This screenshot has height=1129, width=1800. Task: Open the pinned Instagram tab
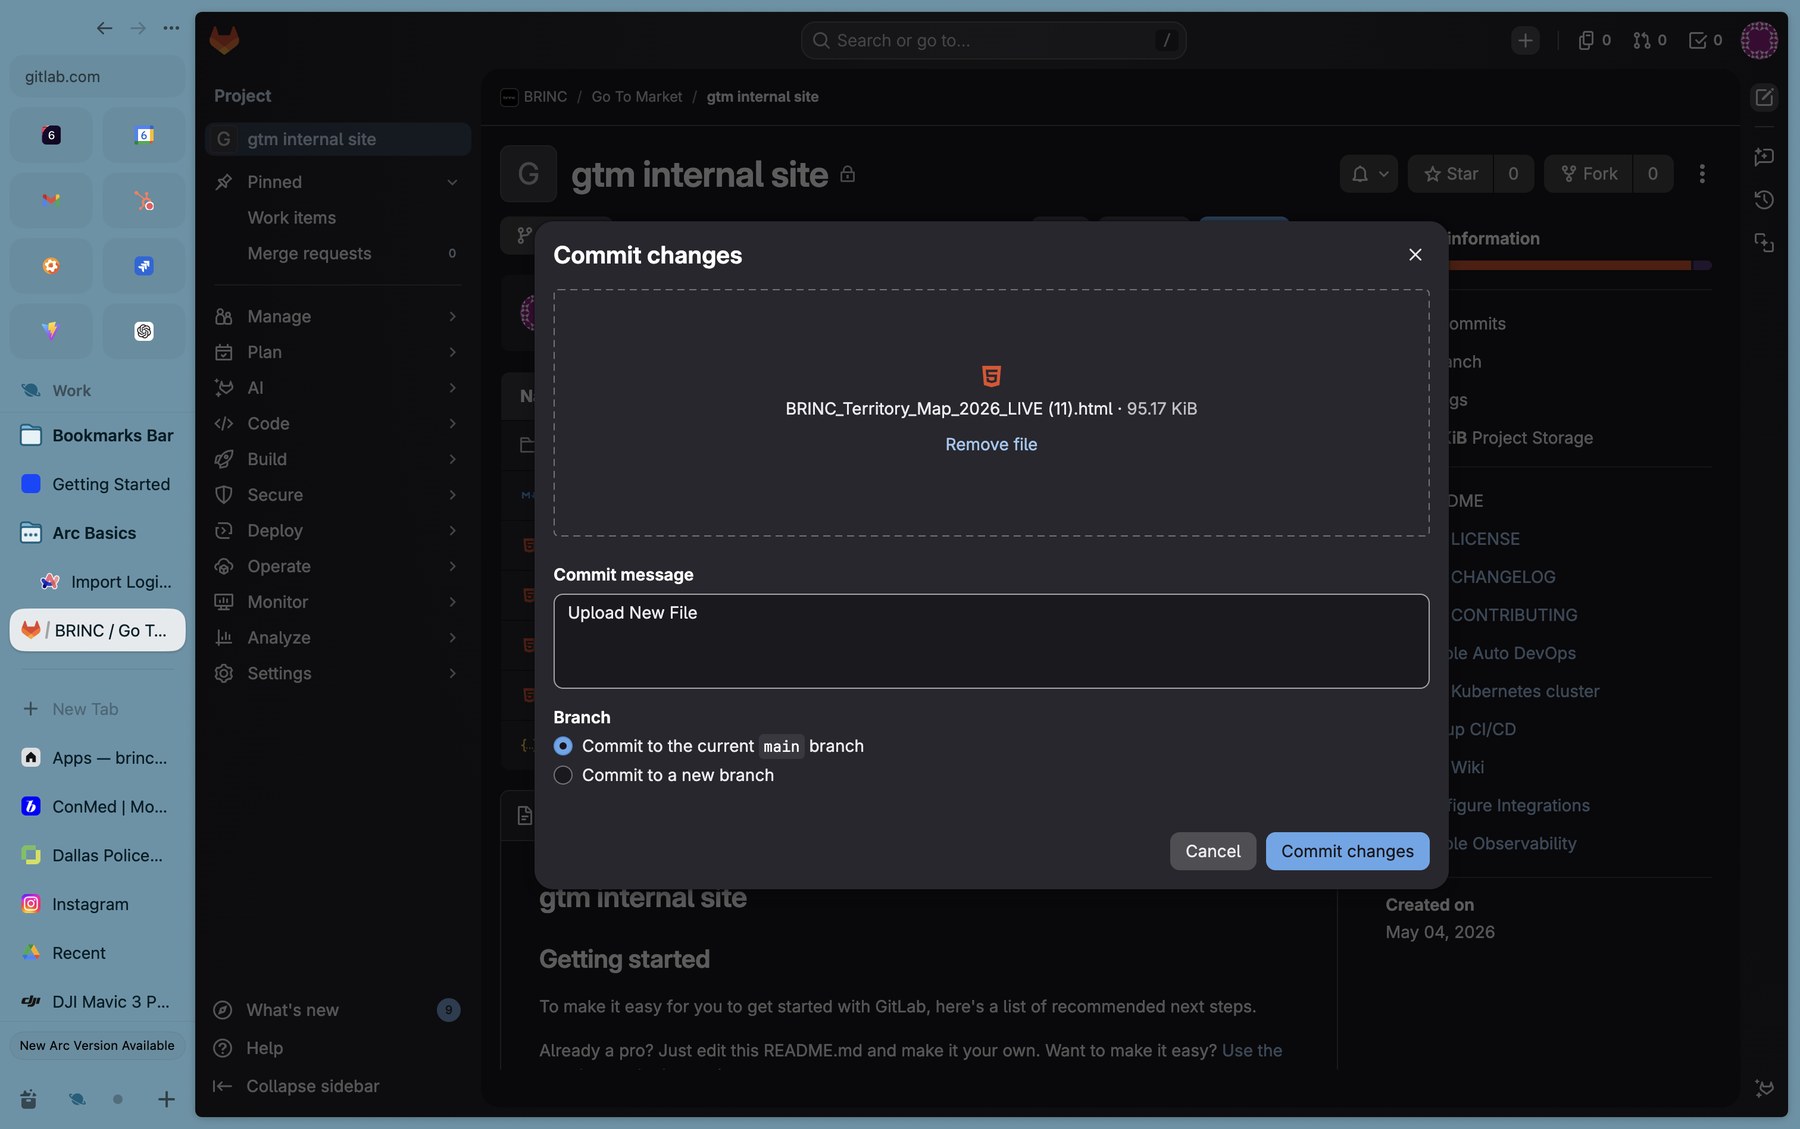click(x=97, y=904)
